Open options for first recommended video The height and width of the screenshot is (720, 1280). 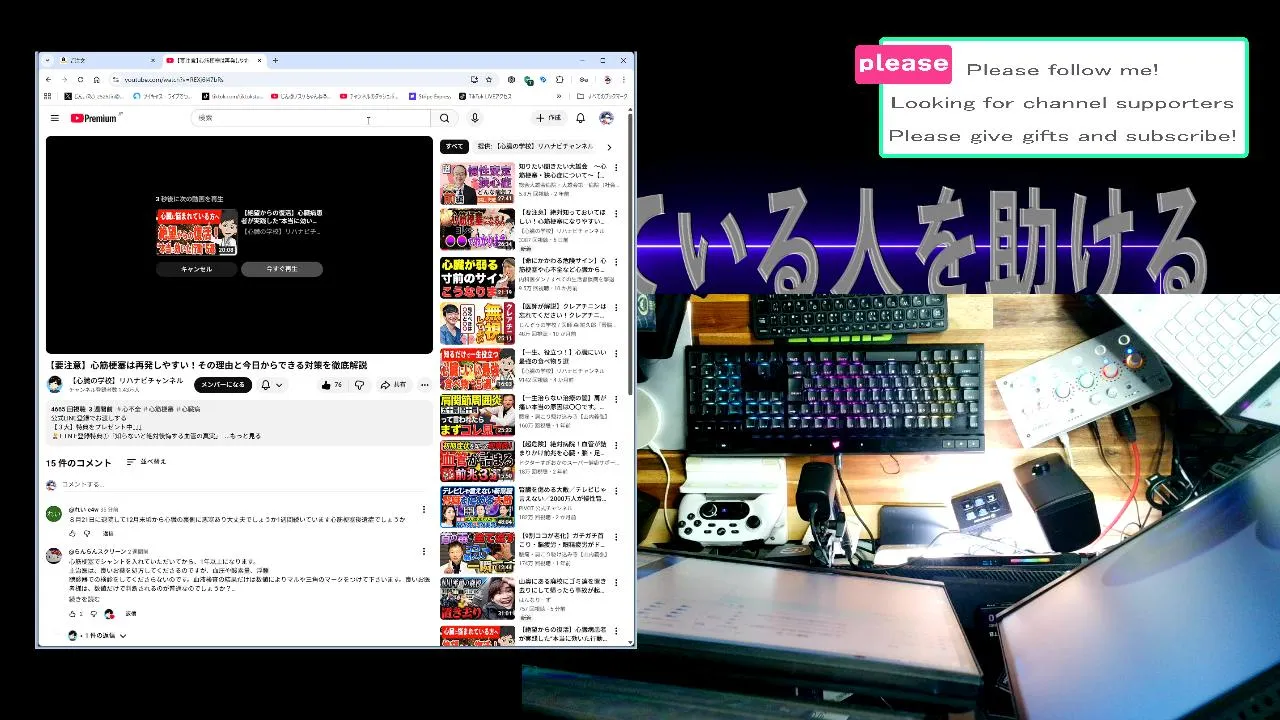[x=616, y=168]
